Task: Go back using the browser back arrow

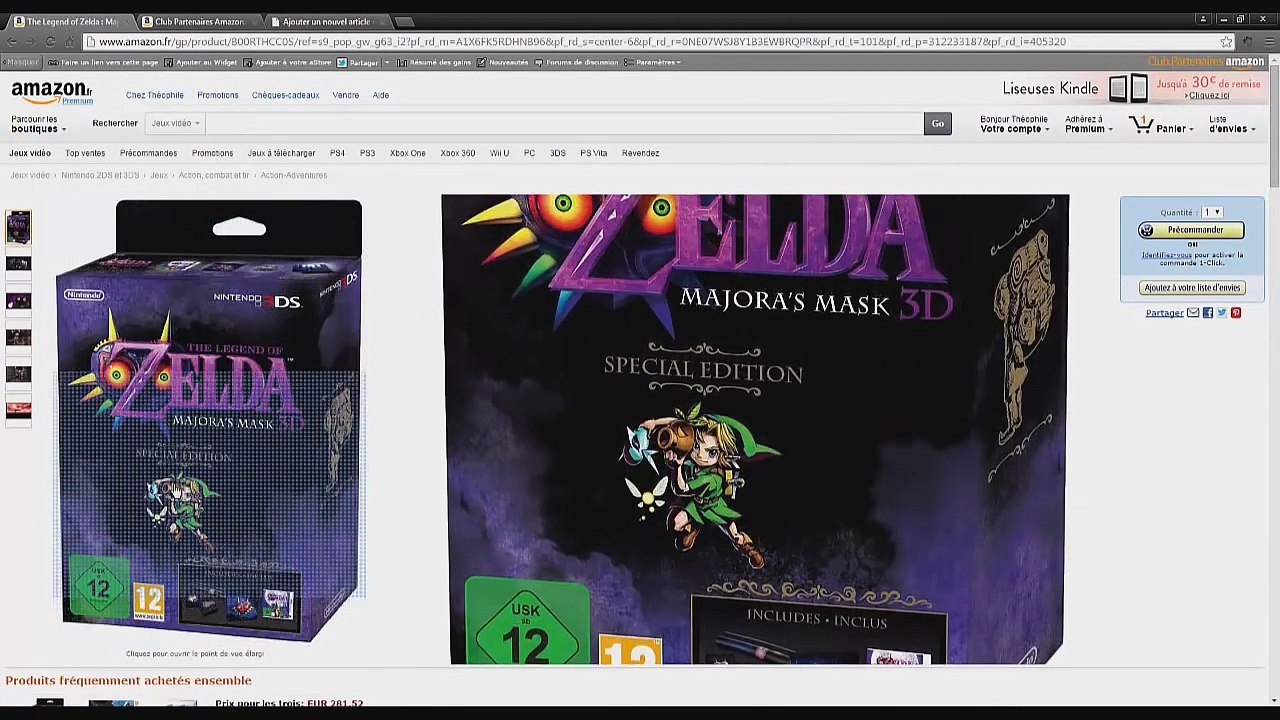Action: (12, 42)
